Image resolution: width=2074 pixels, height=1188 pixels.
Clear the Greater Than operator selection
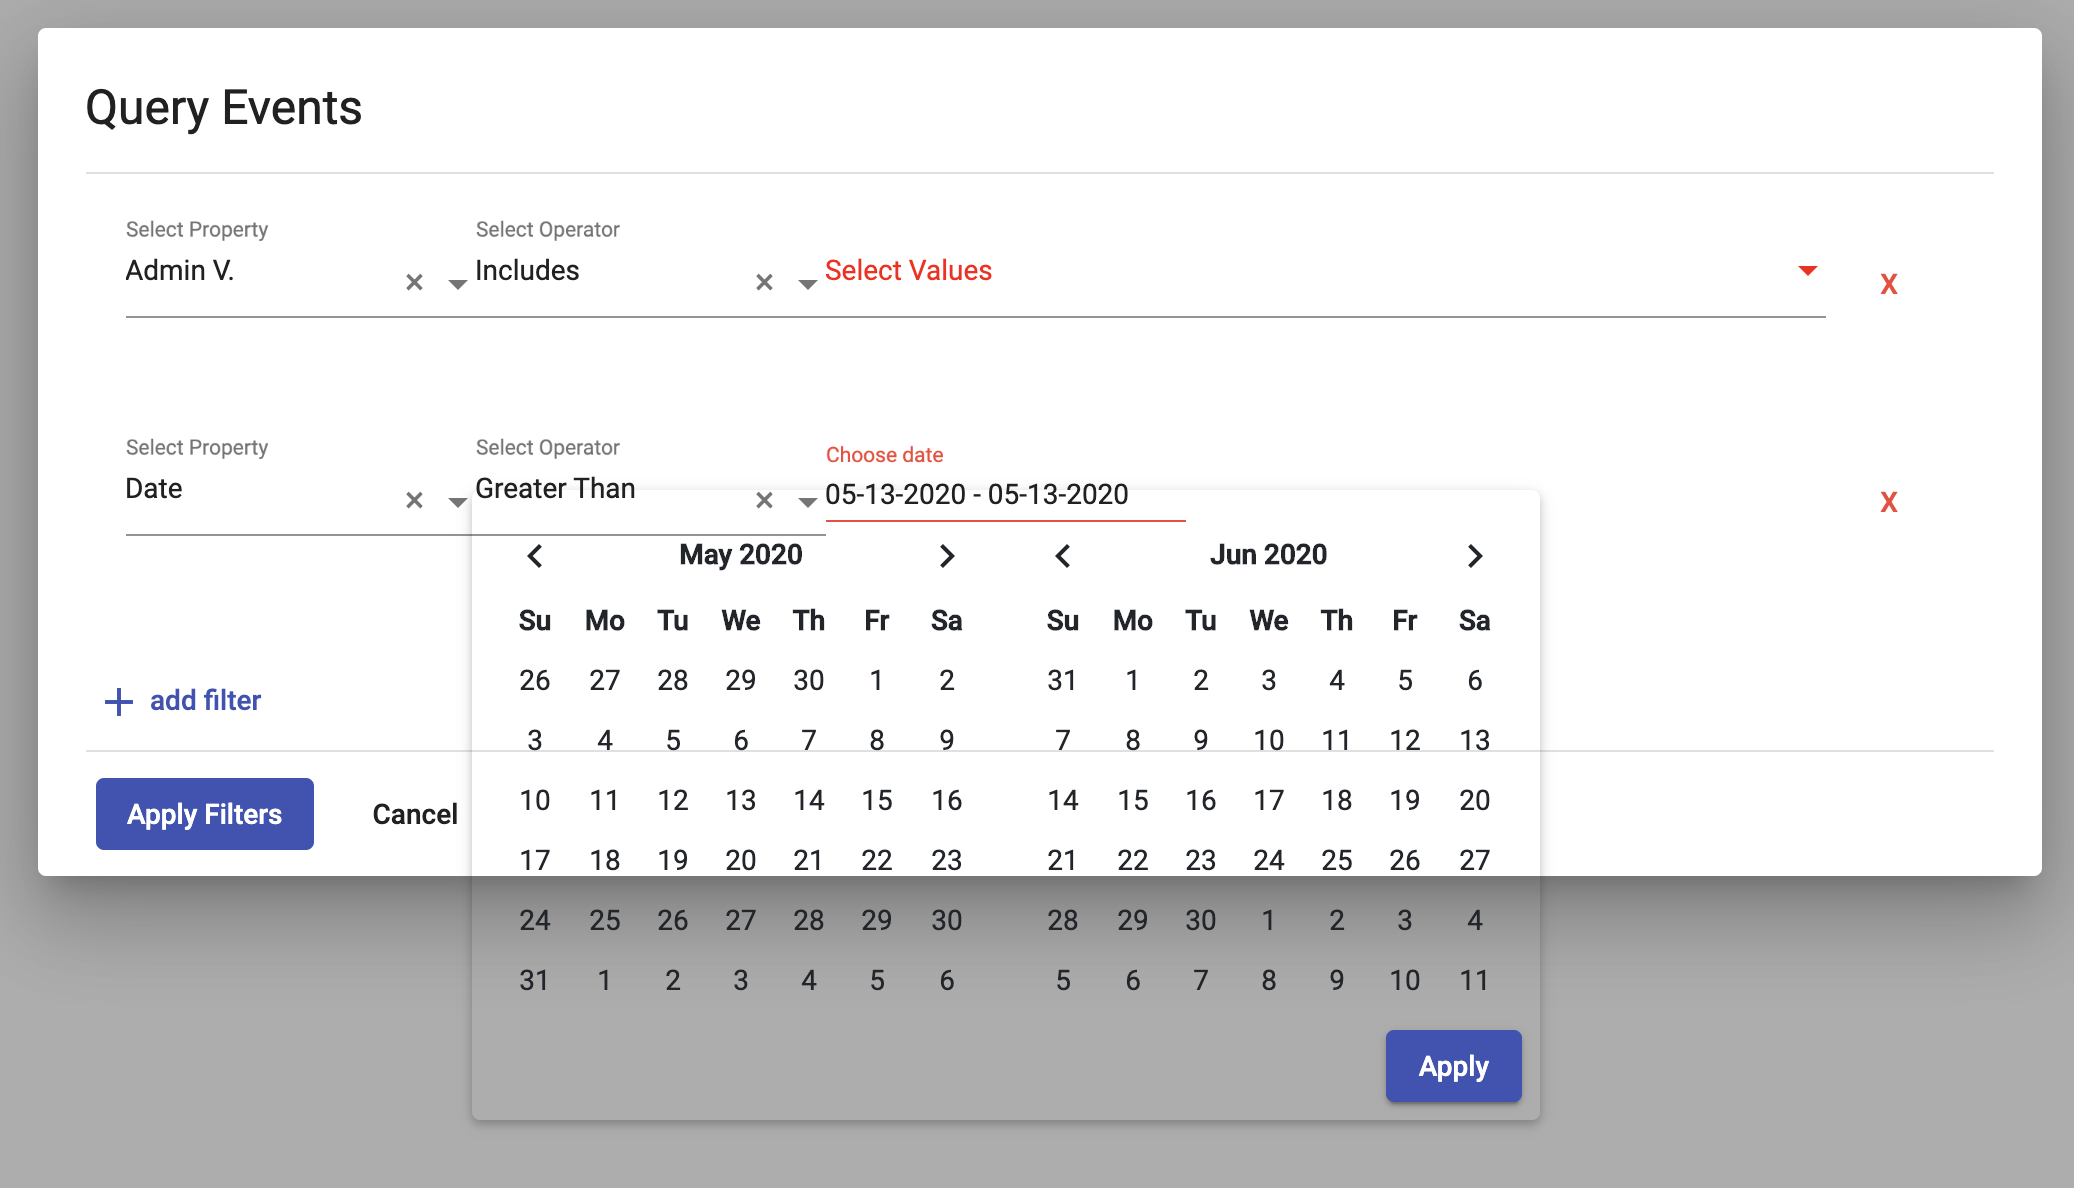[x=764, y=501]
